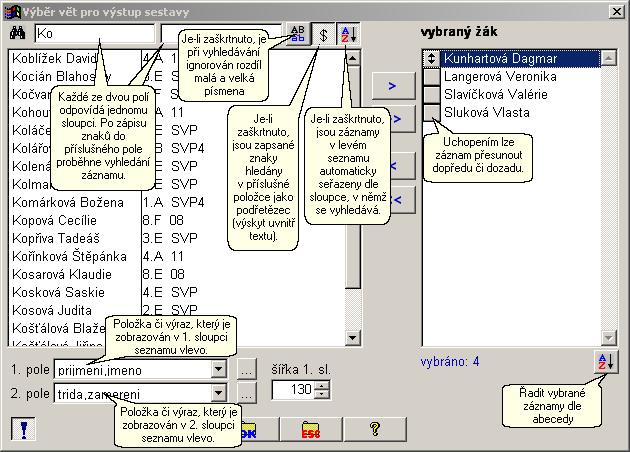Click the row handle beside Langerová Veronika
This screenshot has width=630, height=452.
coord(432,76)
